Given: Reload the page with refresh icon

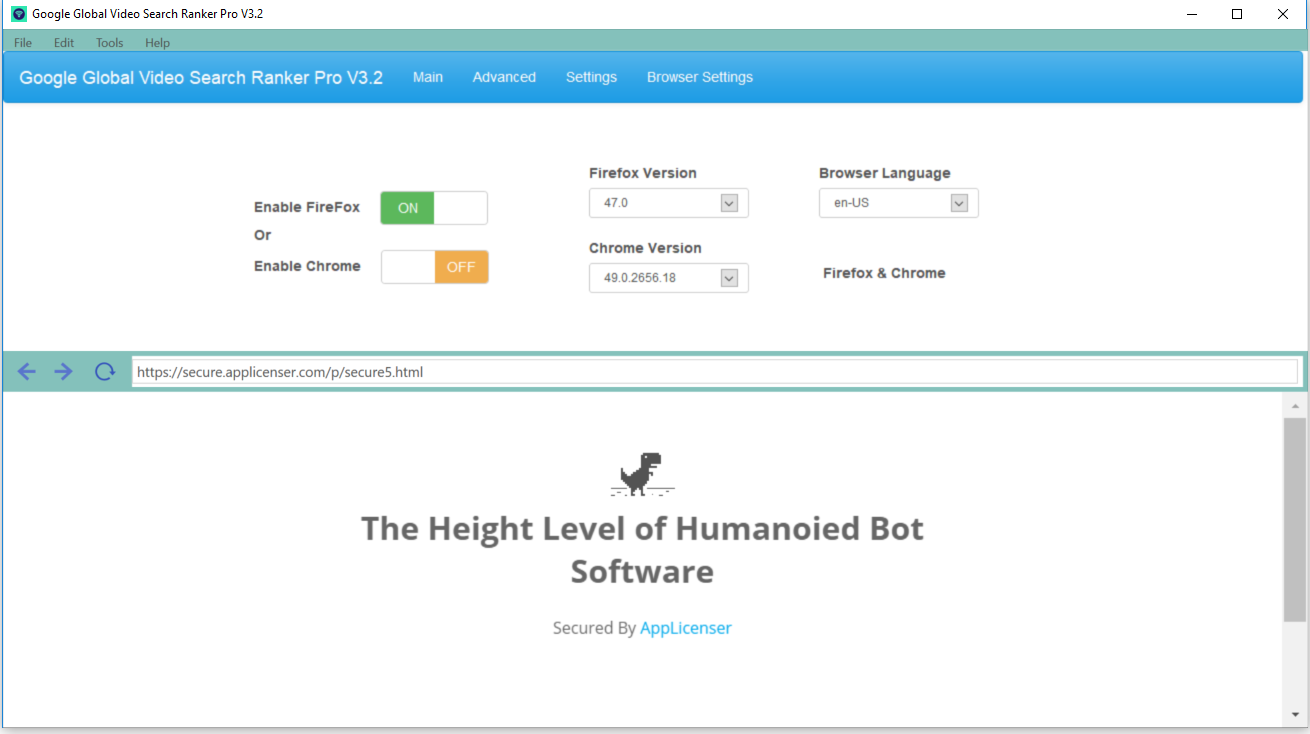Looking at the screenshot, I should pyautogui.click(x=105, y=372).
